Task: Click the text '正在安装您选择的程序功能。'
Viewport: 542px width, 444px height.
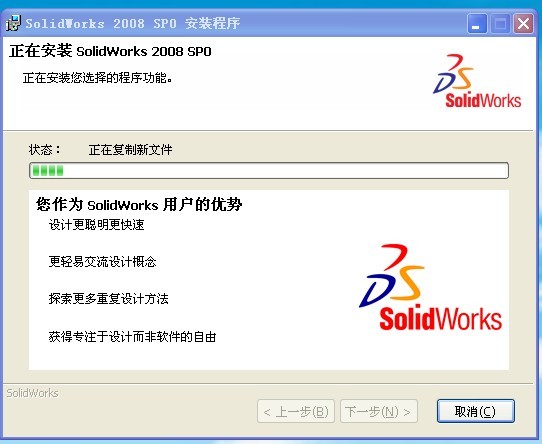Action: [x=97, y=78]
